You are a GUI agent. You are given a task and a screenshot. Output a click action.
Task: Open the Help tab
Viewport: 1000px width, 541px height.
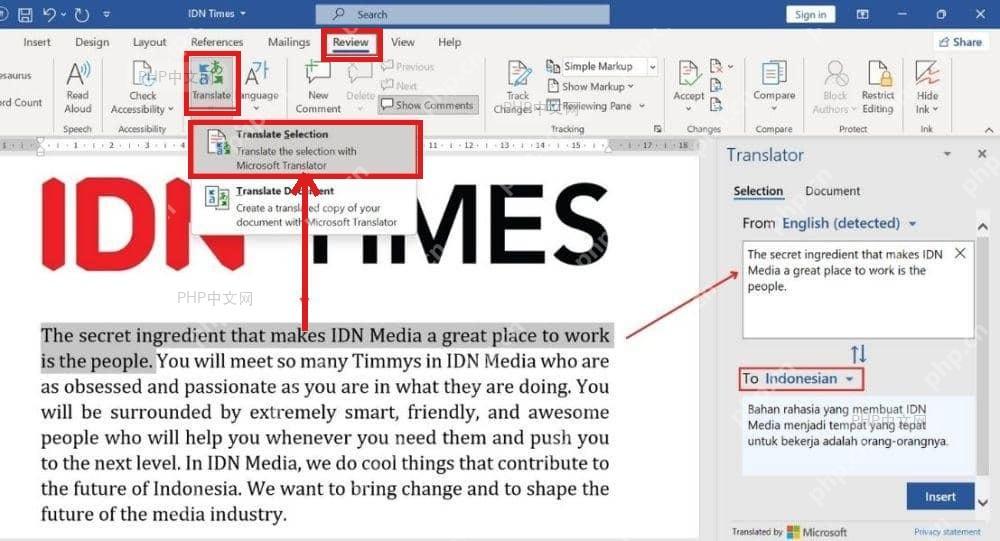point(449,42)
